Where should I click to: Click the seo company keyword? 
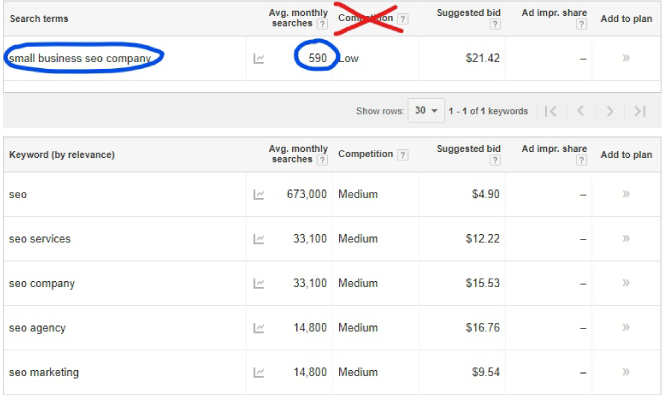[x=42, y=284]
